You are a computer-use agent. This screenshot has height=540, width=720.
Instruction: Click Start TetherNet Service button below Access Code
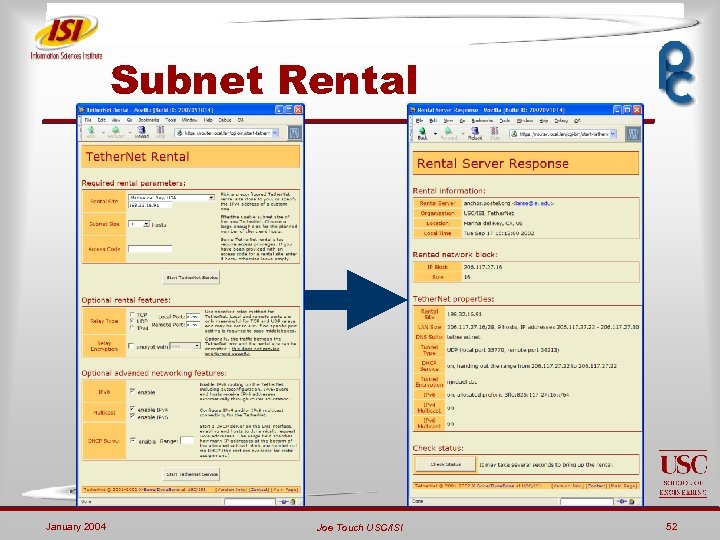[191, 277]
